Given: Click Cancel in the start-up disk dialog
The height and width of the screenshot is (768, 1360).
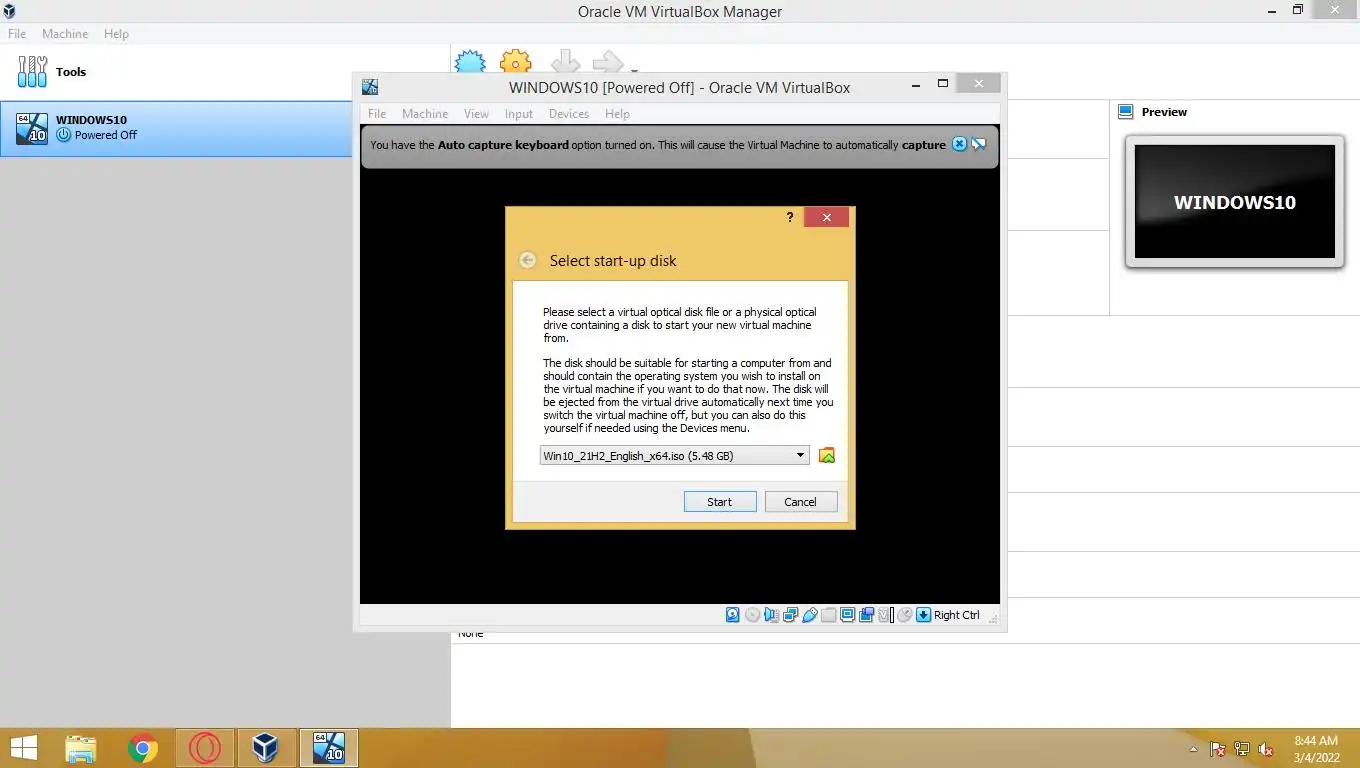Looking at the screenshot, I should (801, 502).
